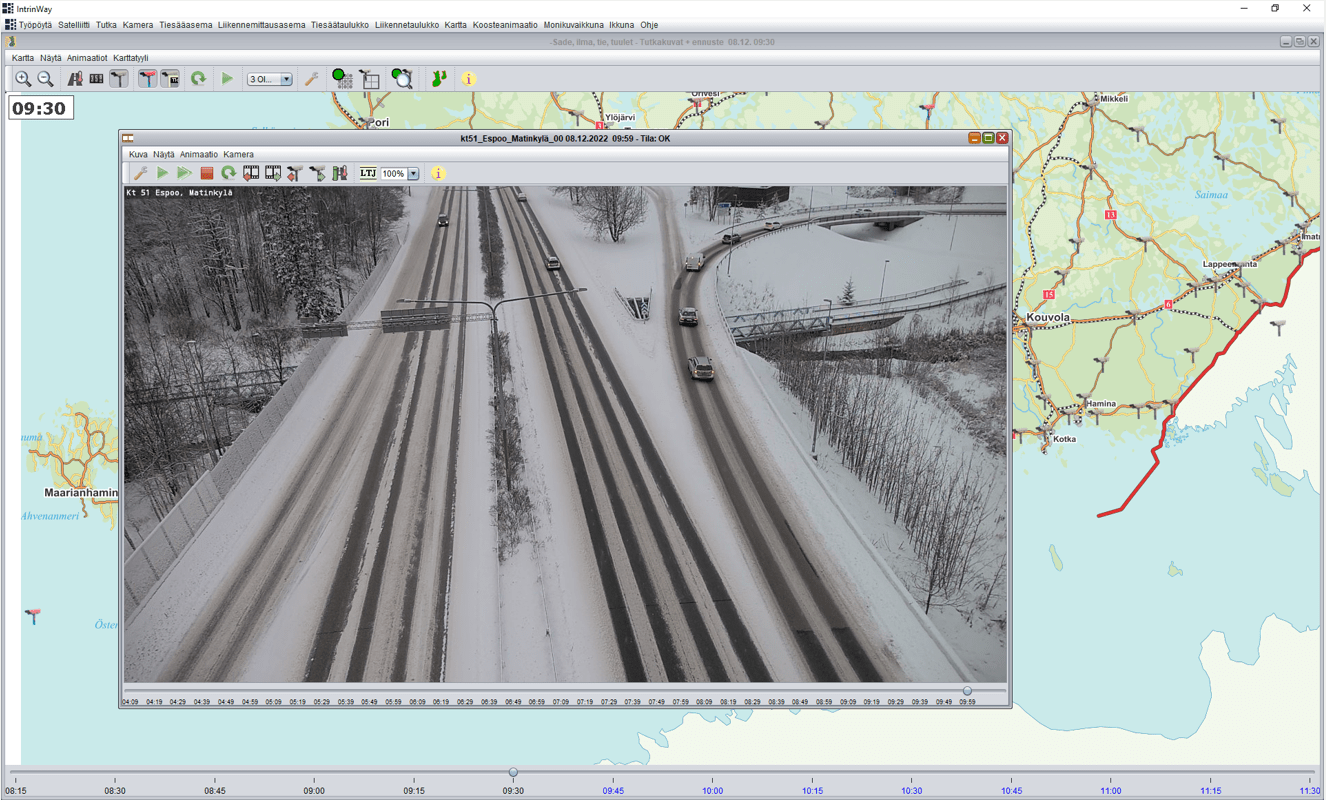Open Satelliitti menu in main menu bar
This screenshot has height=800, width=1326.
[x=74, y=25]
